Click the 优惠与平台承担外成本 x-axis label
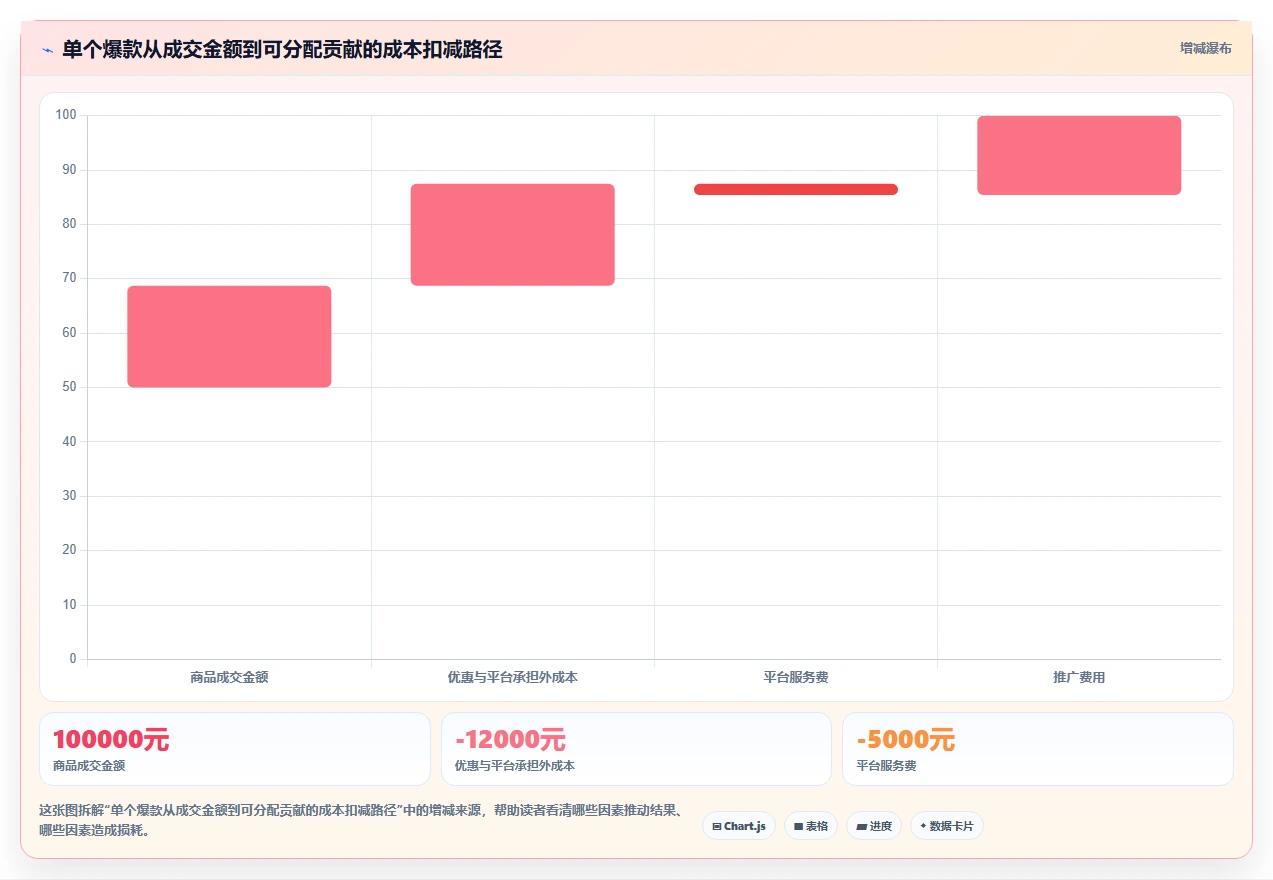The width and height of the screenshot is (1273, 880). (512, 677)
